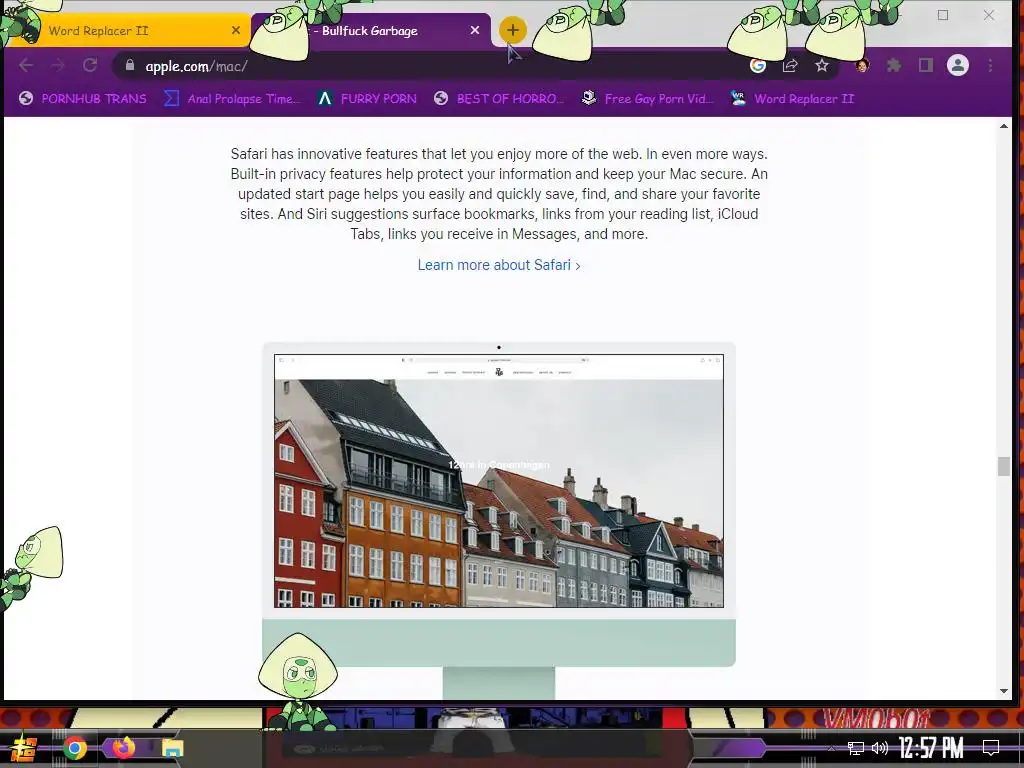Grab the vertical scrollbar thumb

pyautogui.click(x=1004, y=466)
